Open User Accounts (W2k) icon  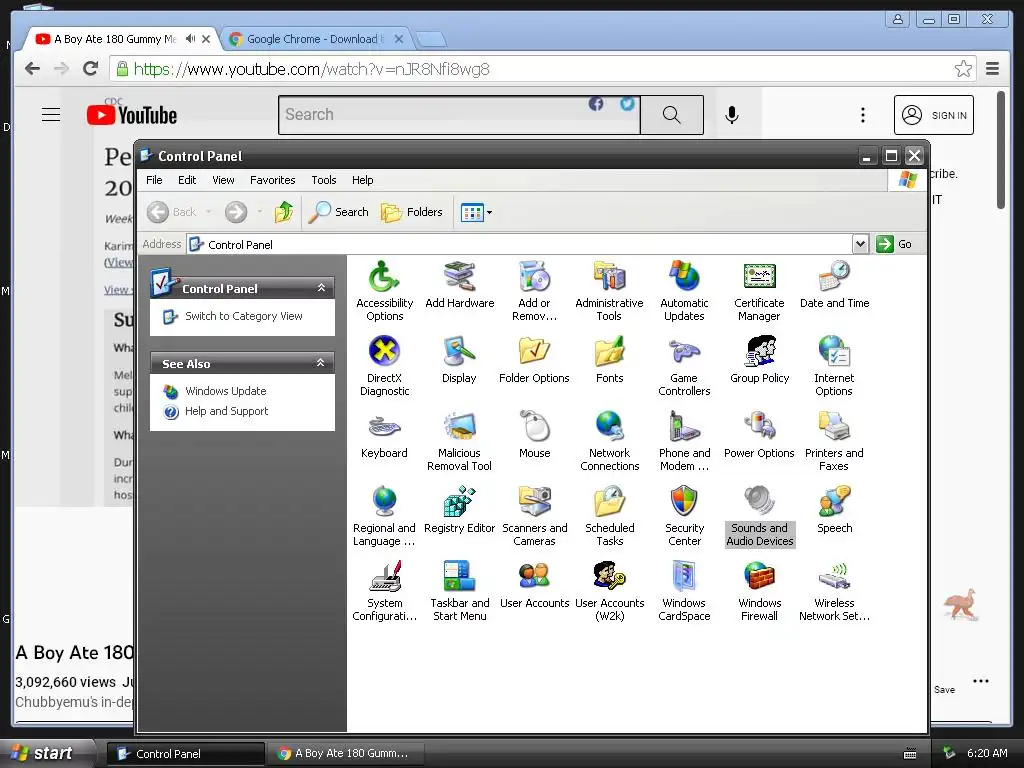click(609, 592)
